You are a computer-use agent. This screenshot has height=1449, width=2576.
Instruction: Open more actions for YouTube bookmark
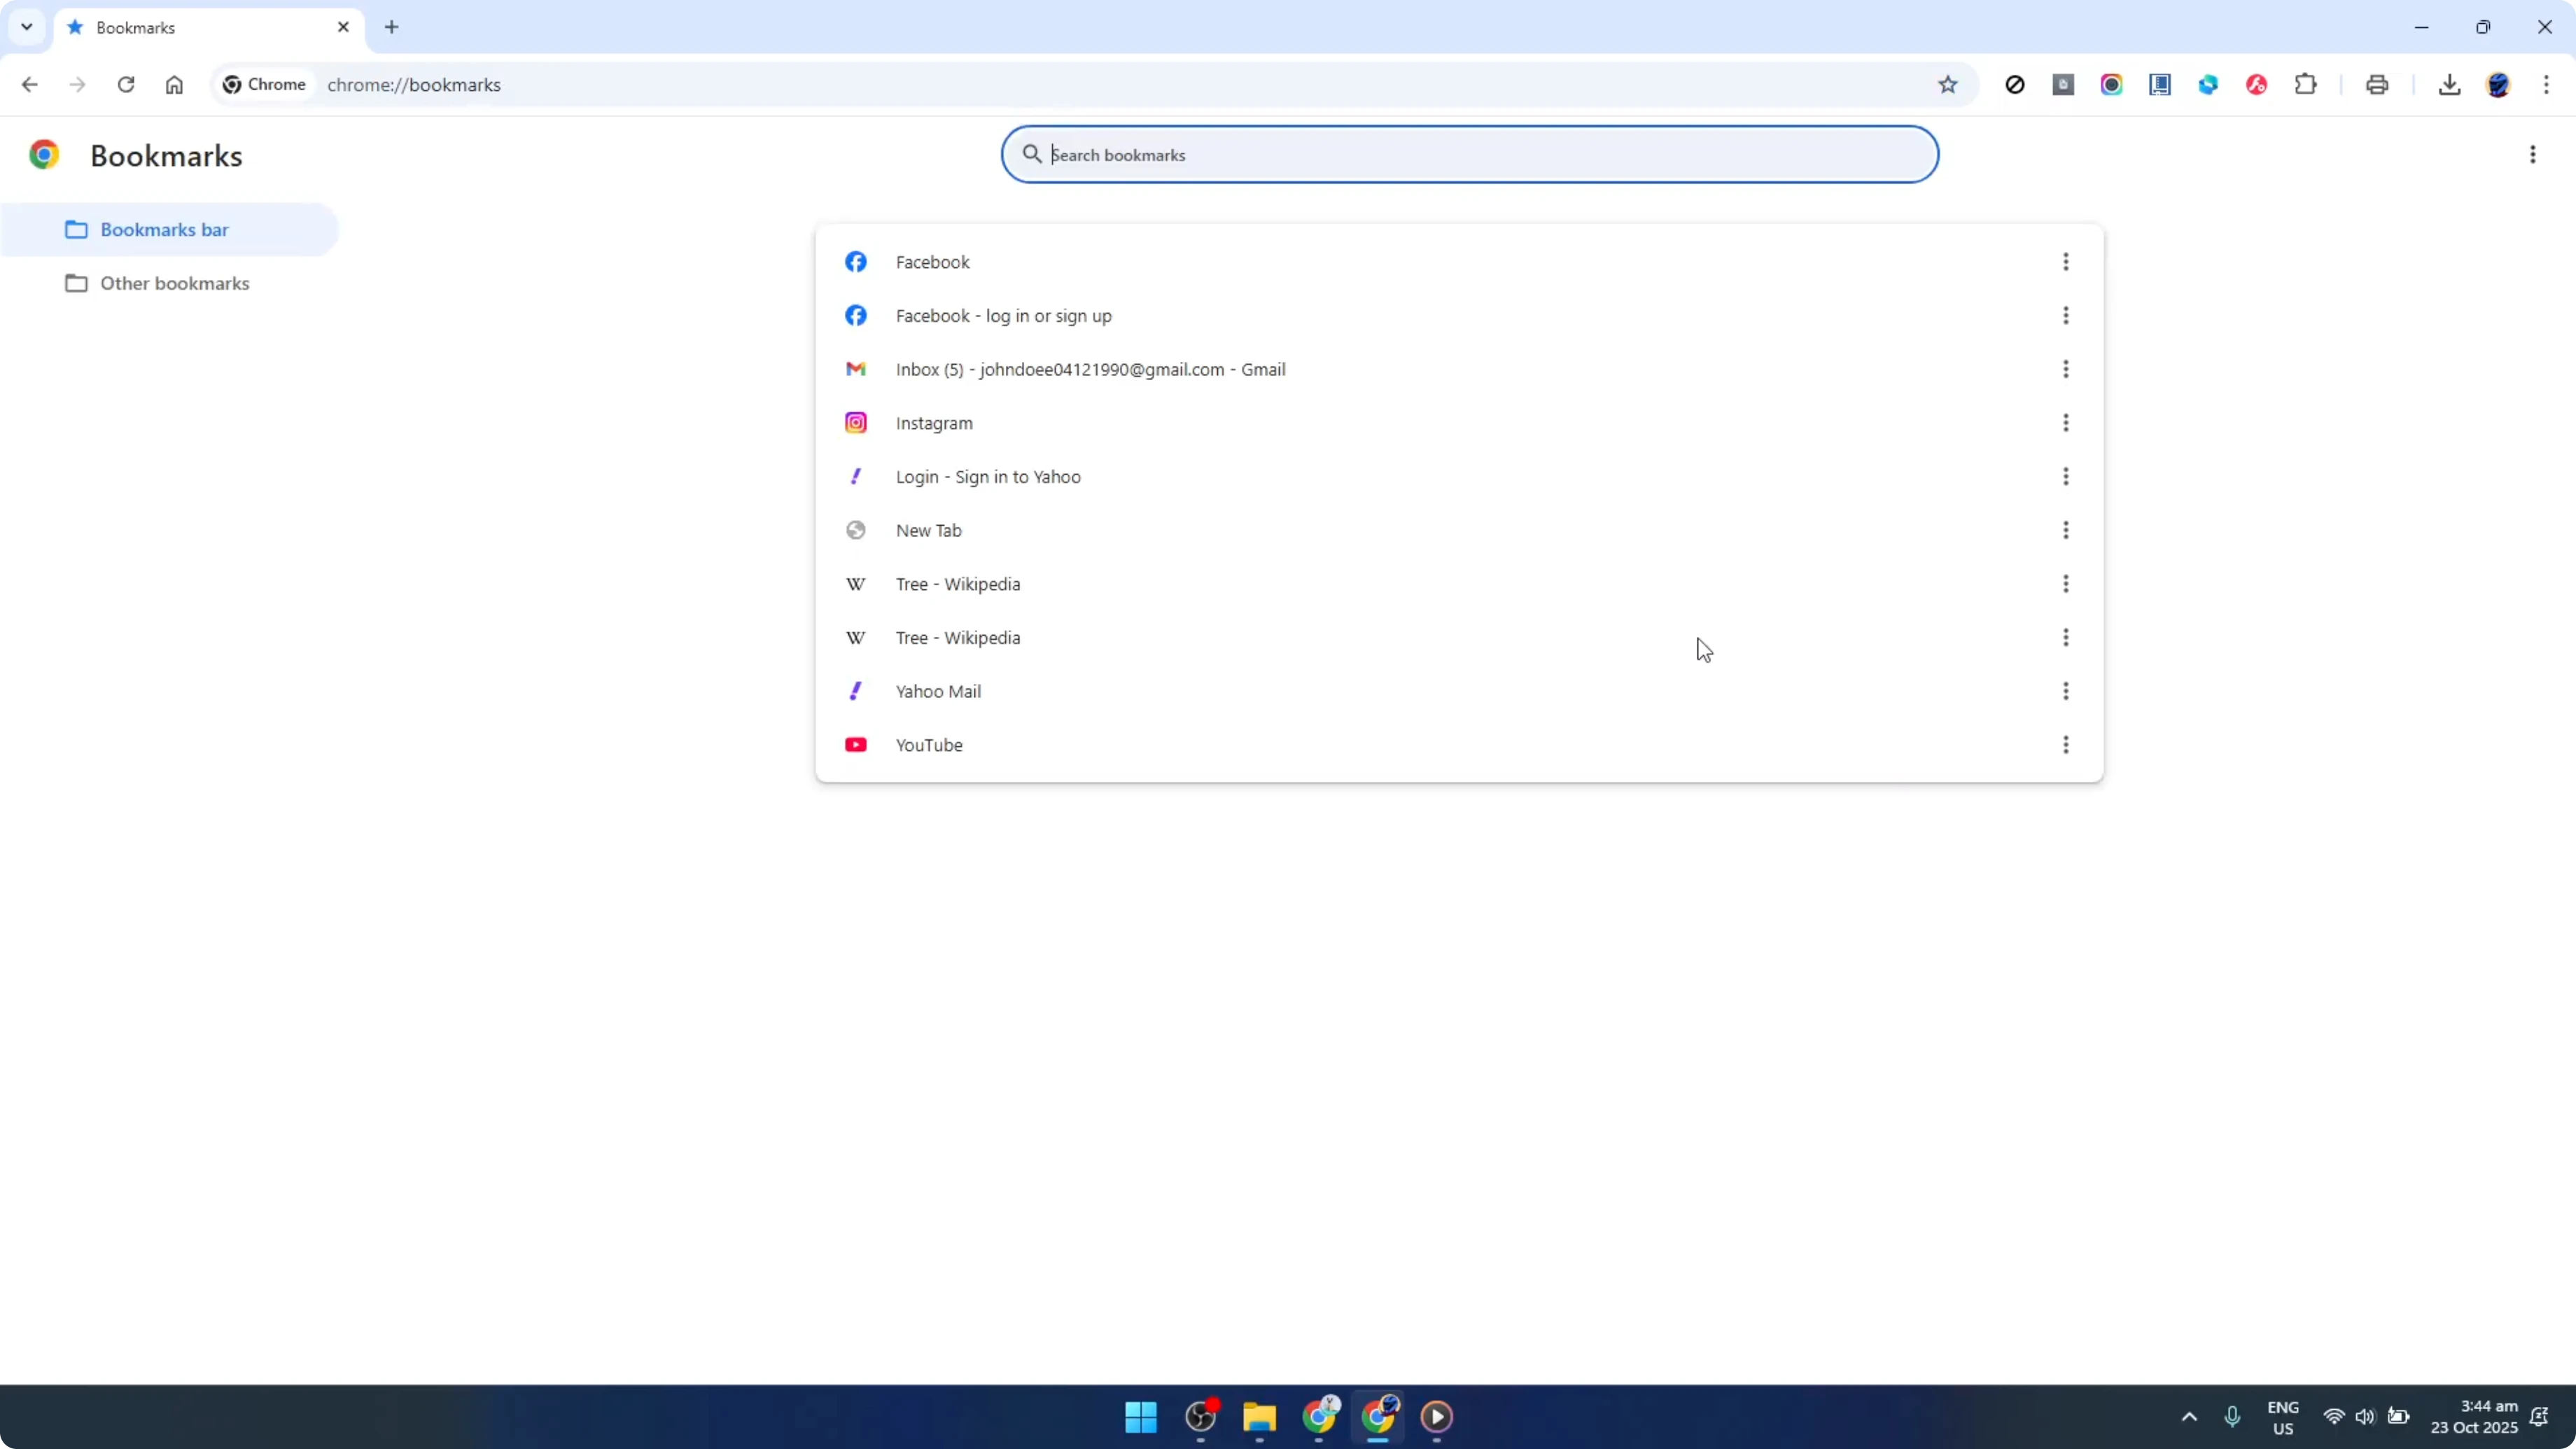click(x=2066, y=745)
